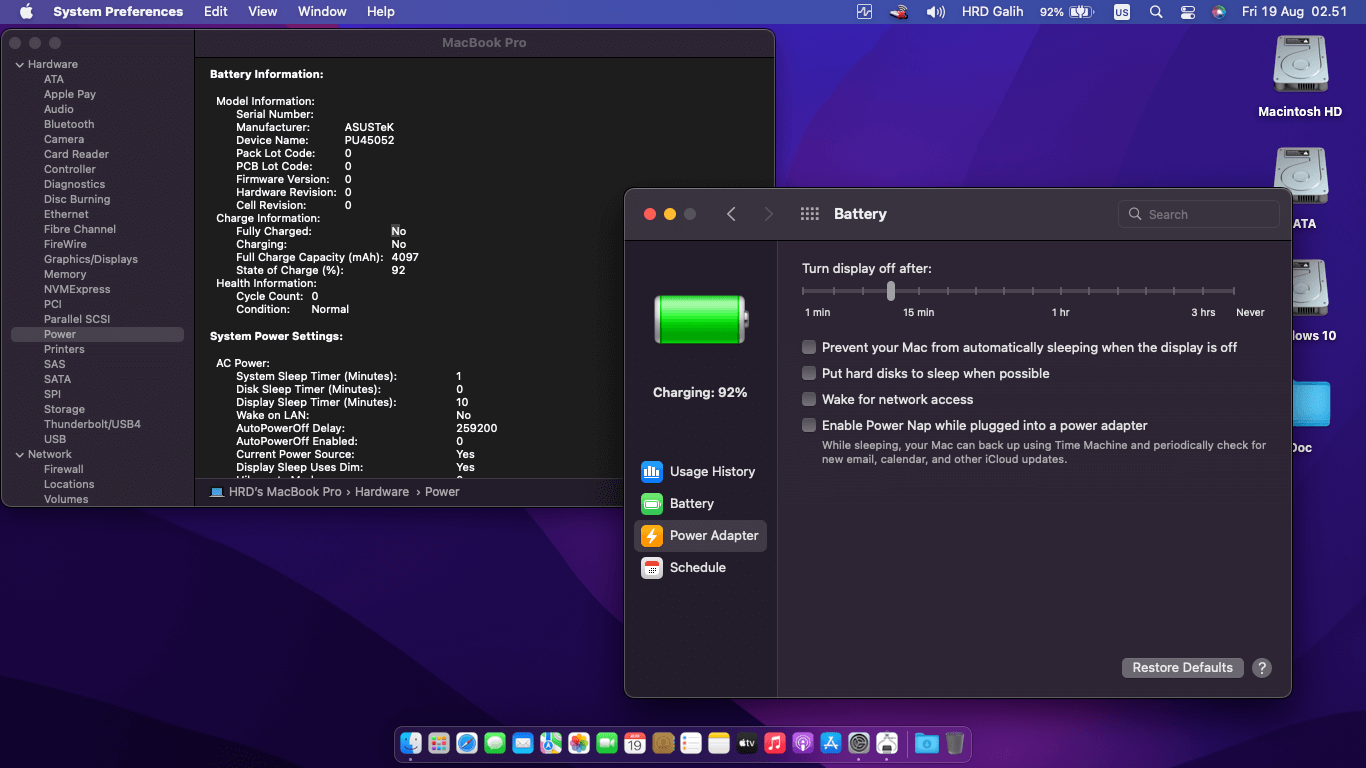
Task: Show all preferences with the grid icon
Action: click(x=810, y=214)
